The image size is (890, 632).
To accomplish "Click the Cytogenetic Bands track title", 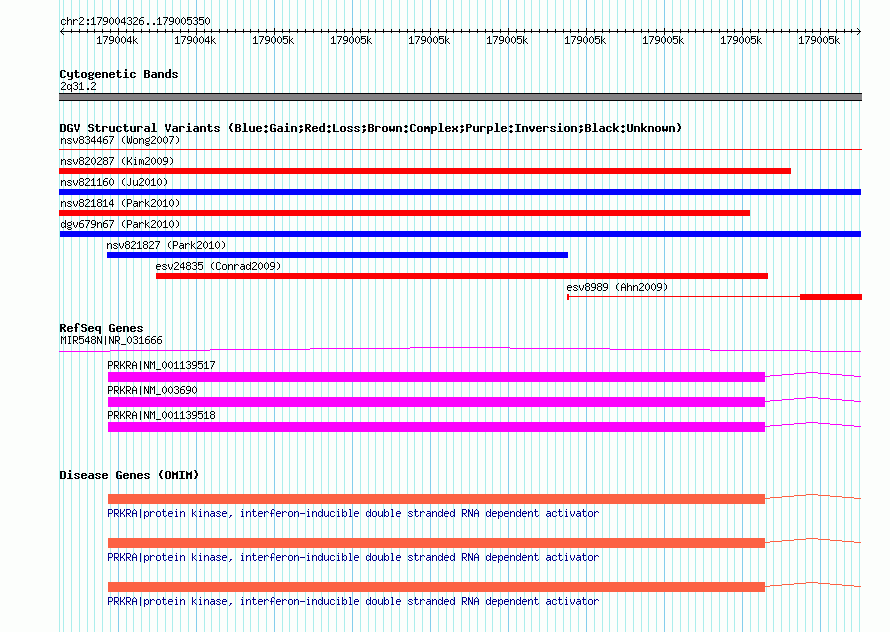I will [119, 74].
